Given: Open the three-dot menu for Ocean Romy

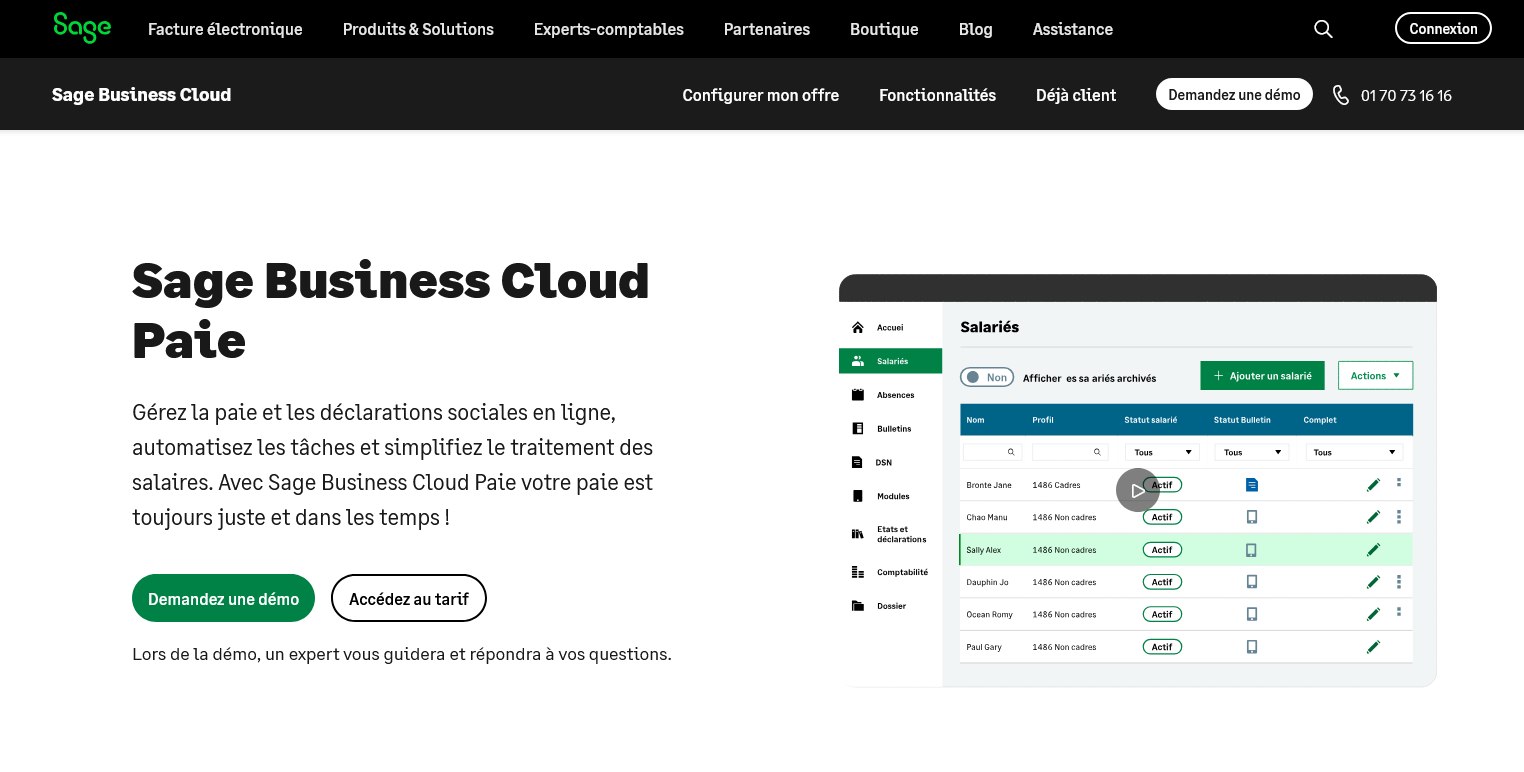Looking at the screenshot, I should click(1398, 613).
